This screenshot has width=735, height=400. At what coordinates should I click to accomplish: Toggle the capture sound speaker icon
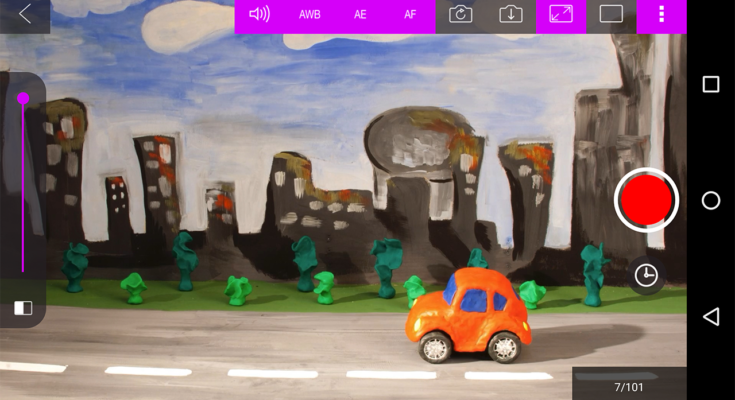[259, 15]
